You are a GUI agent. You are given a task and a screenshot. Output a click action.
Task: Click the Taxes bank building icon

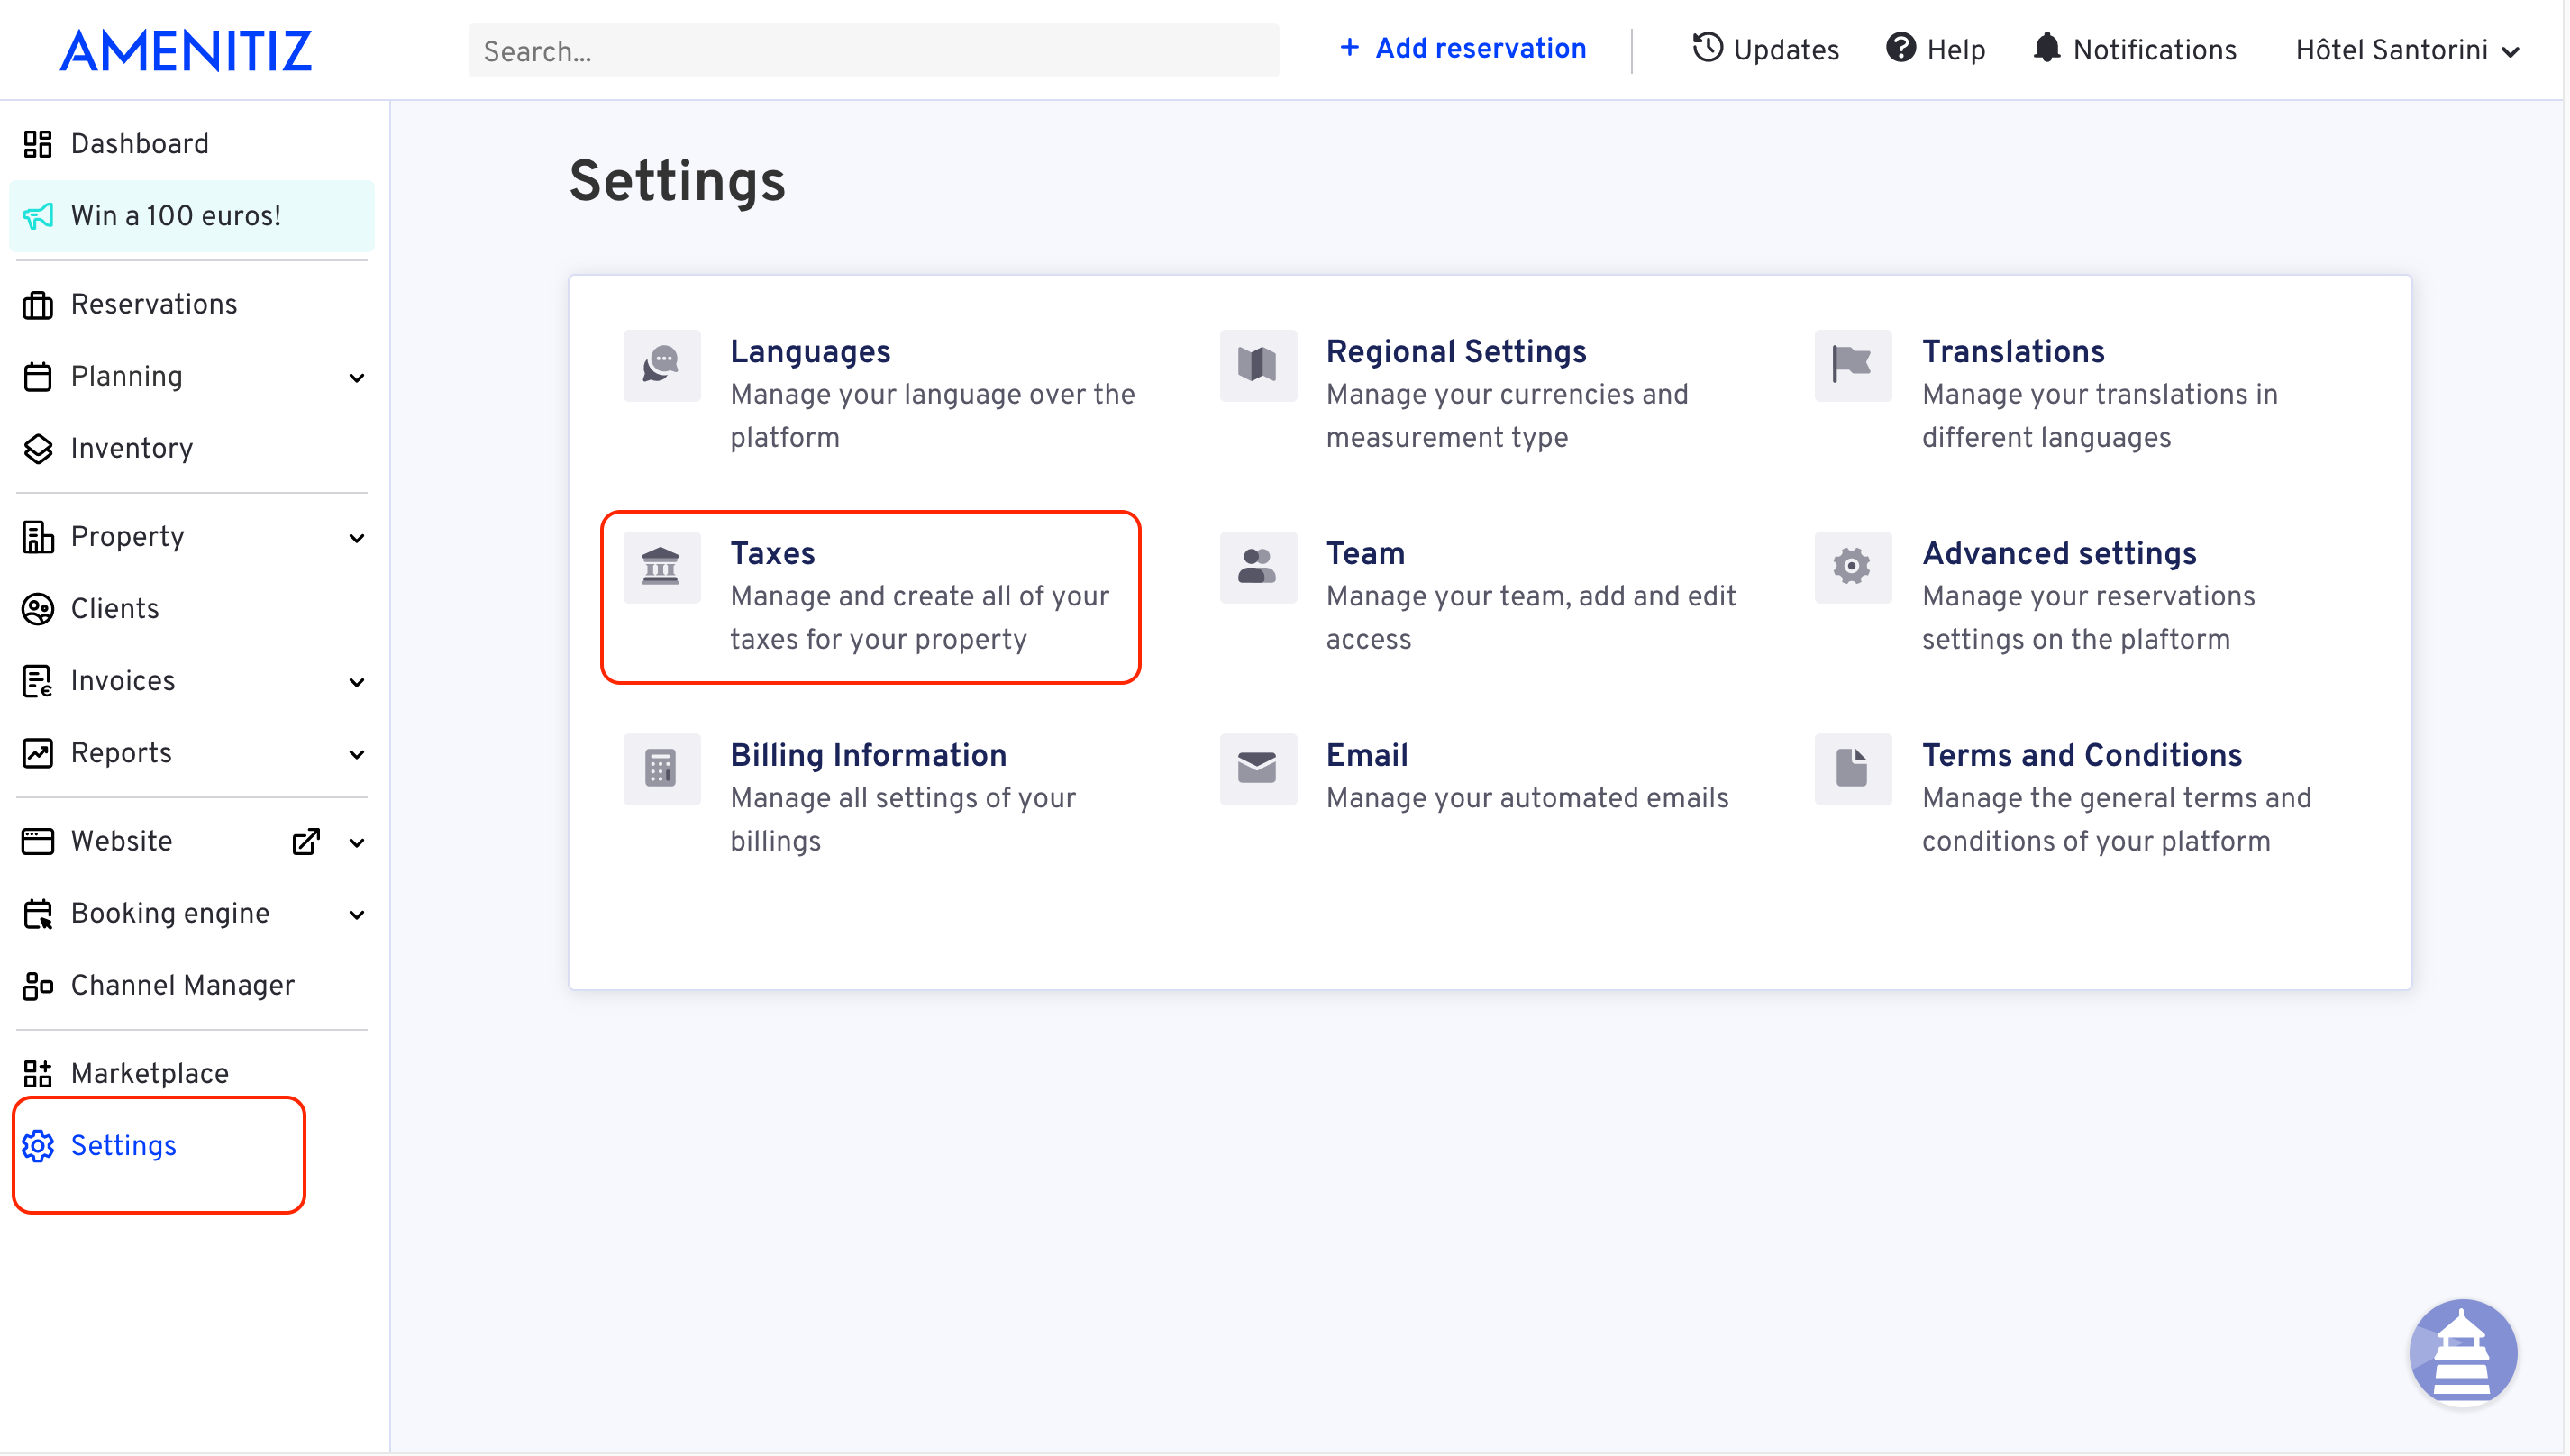tap(661, 567)
